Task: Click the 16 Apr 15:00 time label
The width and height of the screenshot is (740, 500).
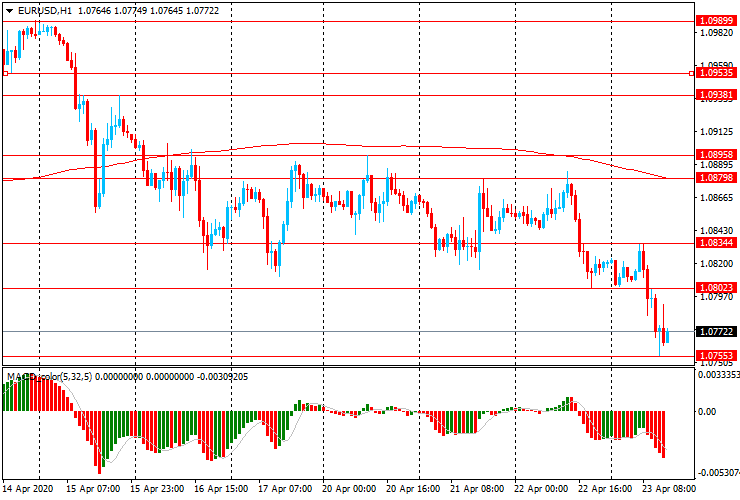Action: pyautogui.click(x=221, y=489)
